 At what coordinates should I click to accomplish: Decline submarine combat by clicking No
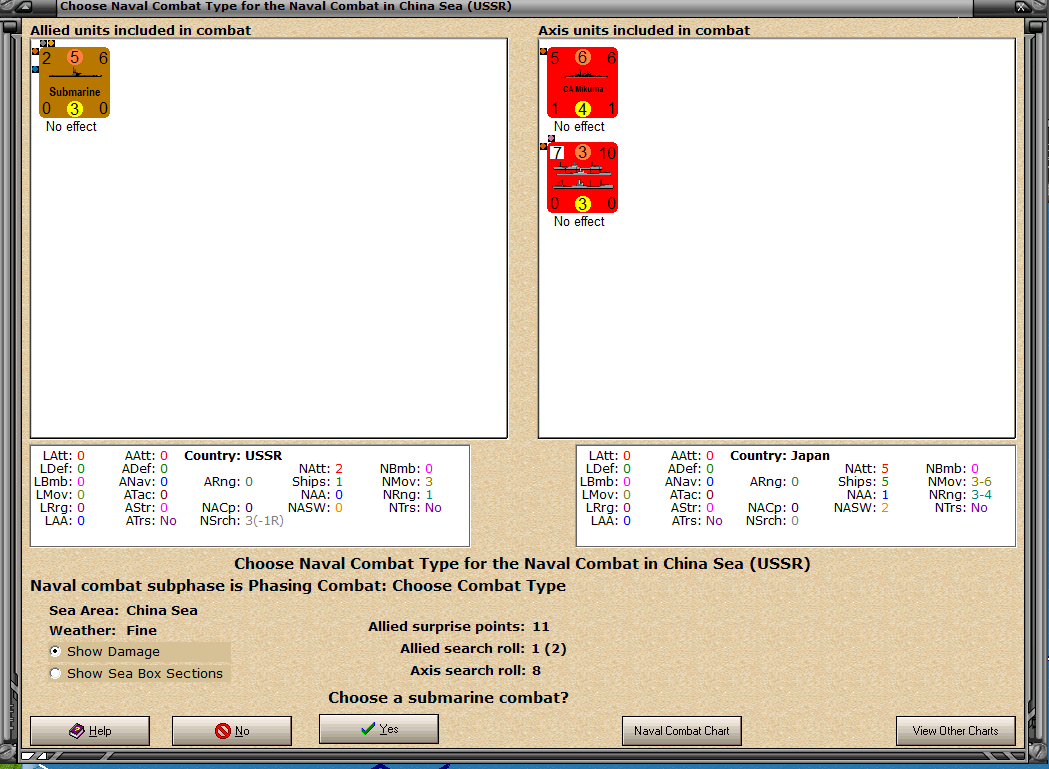click(231, 731)
